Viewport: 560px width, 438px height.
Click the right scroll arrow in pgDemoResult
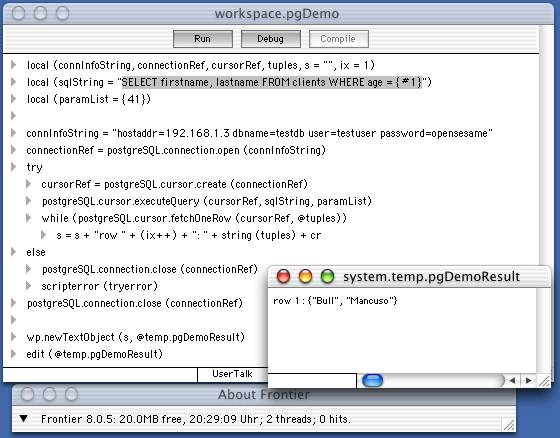pyautogui.click(x=529, y=380)
